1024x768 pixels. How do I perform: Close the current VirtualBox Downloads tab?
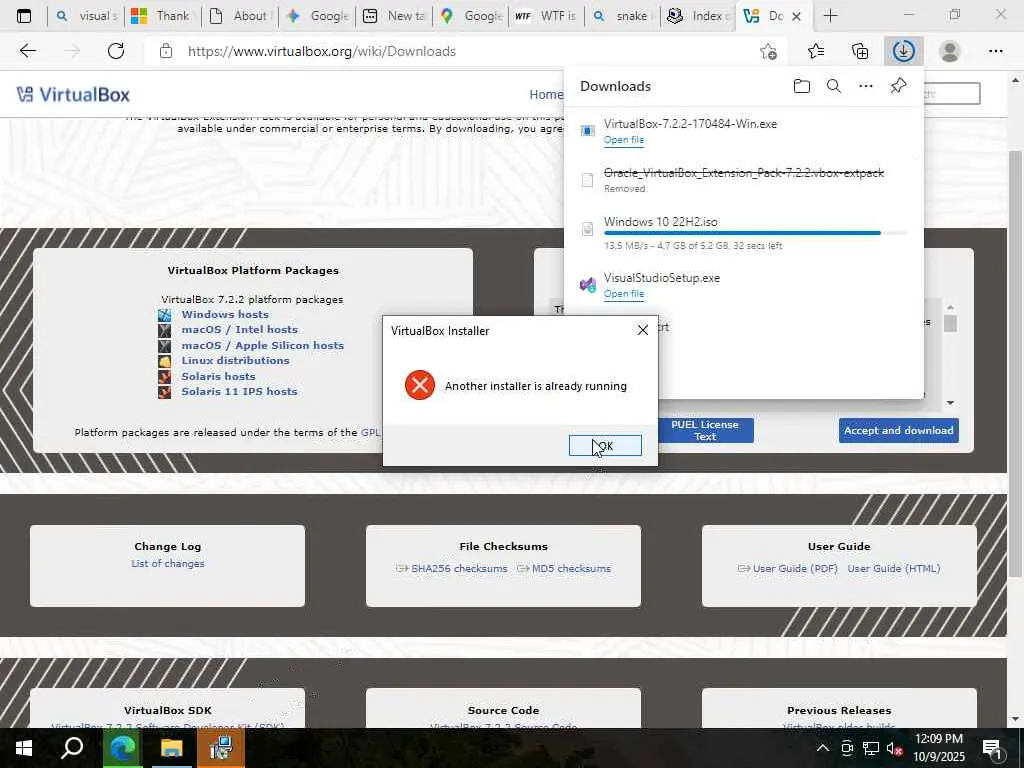[796, 16]
